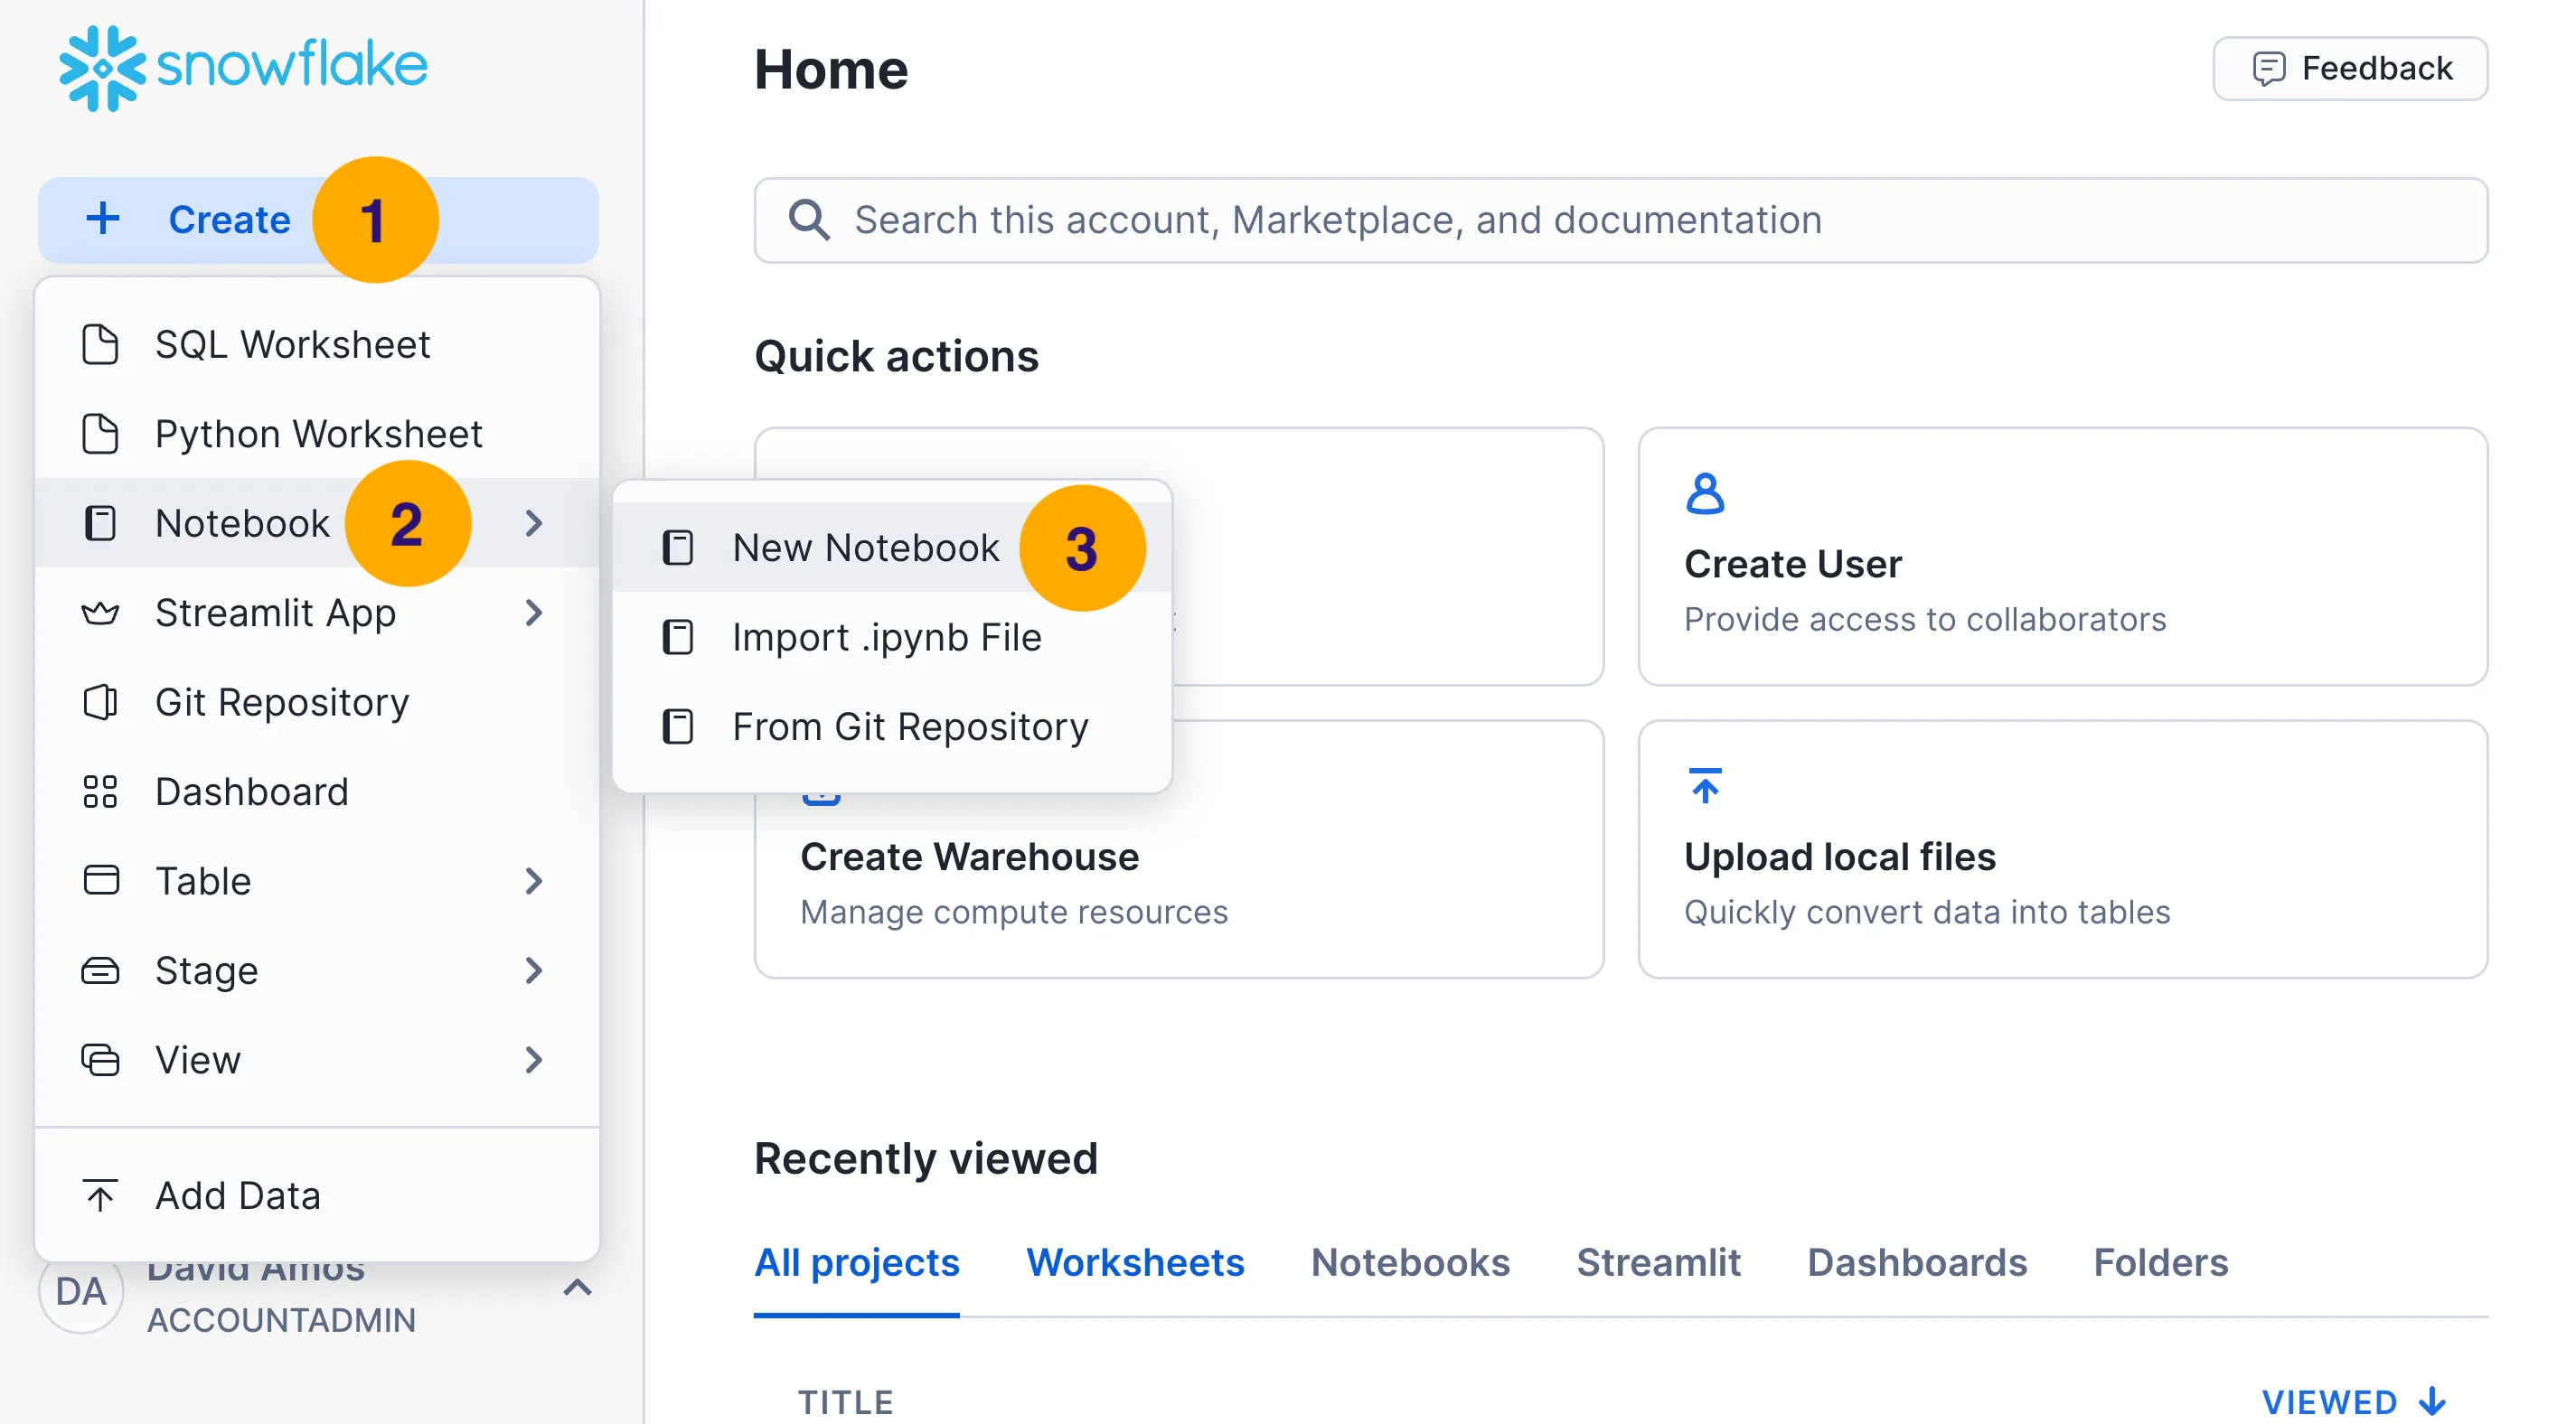Viewport: 2576px width, 1424px height.
Task: Click the New Notebook icon in submenu
Action: [x=678, y=548]
